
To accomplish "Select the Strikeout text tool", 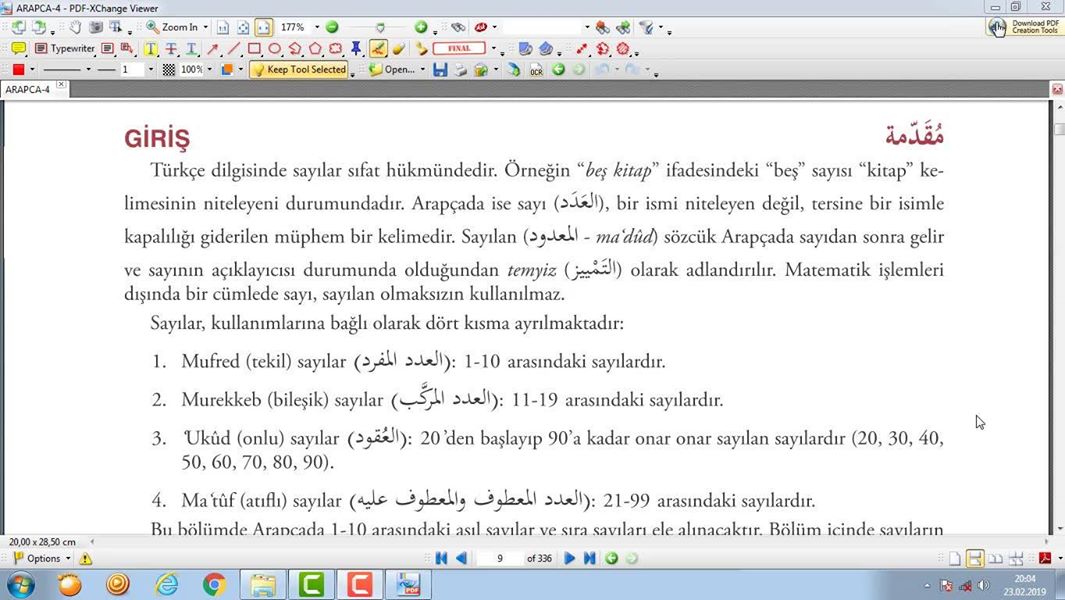I will coord(171,49).
